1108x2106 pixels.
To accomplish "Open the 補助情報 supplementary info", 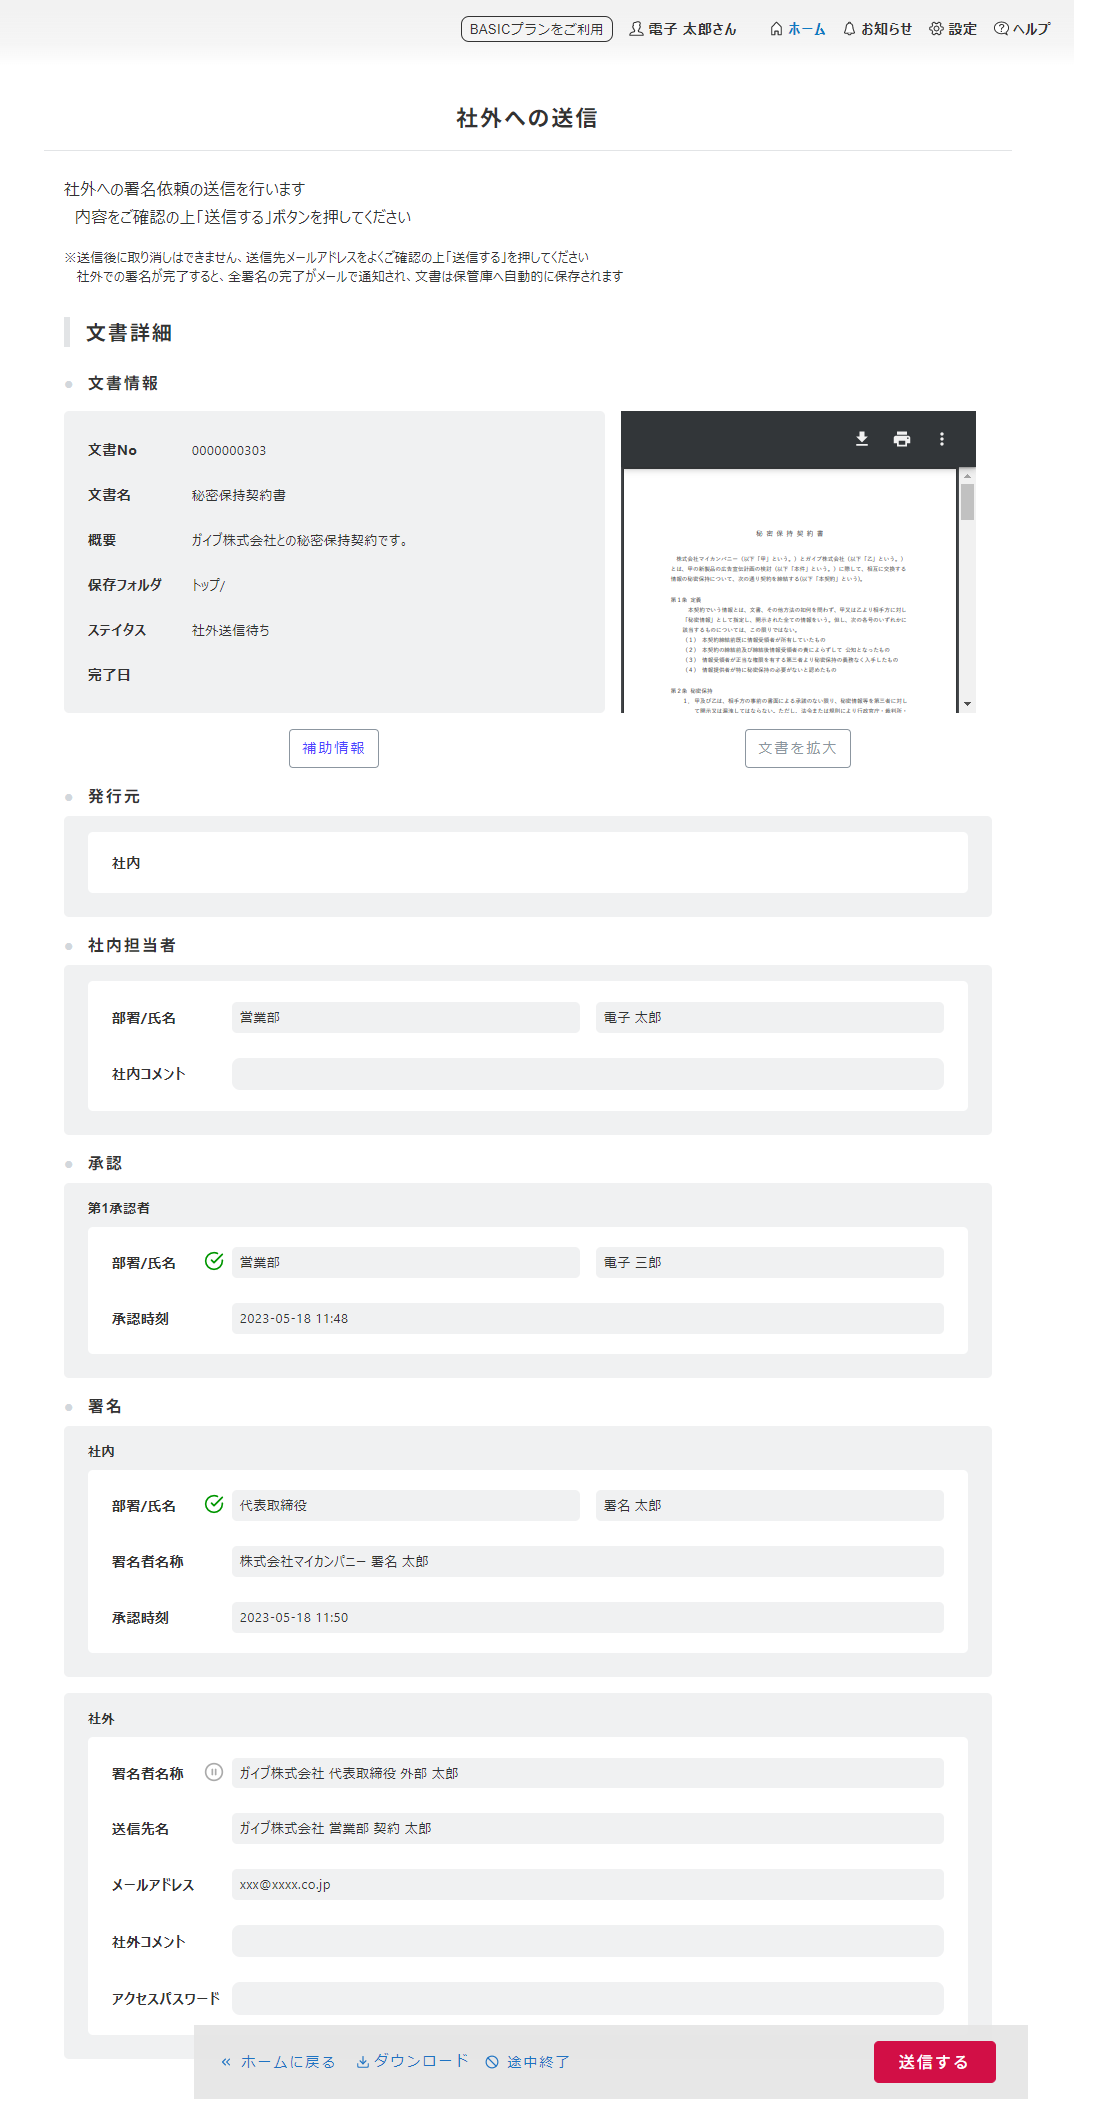I will [333, 748].
